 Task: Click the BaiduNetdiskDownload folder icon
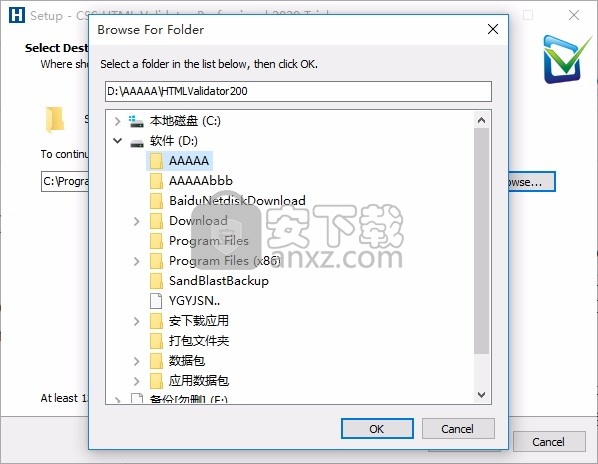[x=156, y=201]
